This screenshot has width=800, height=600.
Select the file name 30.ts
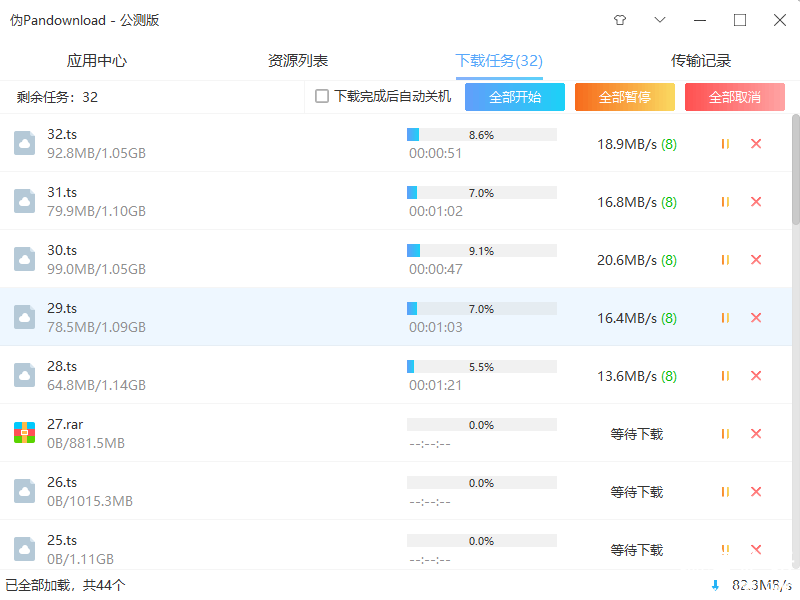pos(62,251)
